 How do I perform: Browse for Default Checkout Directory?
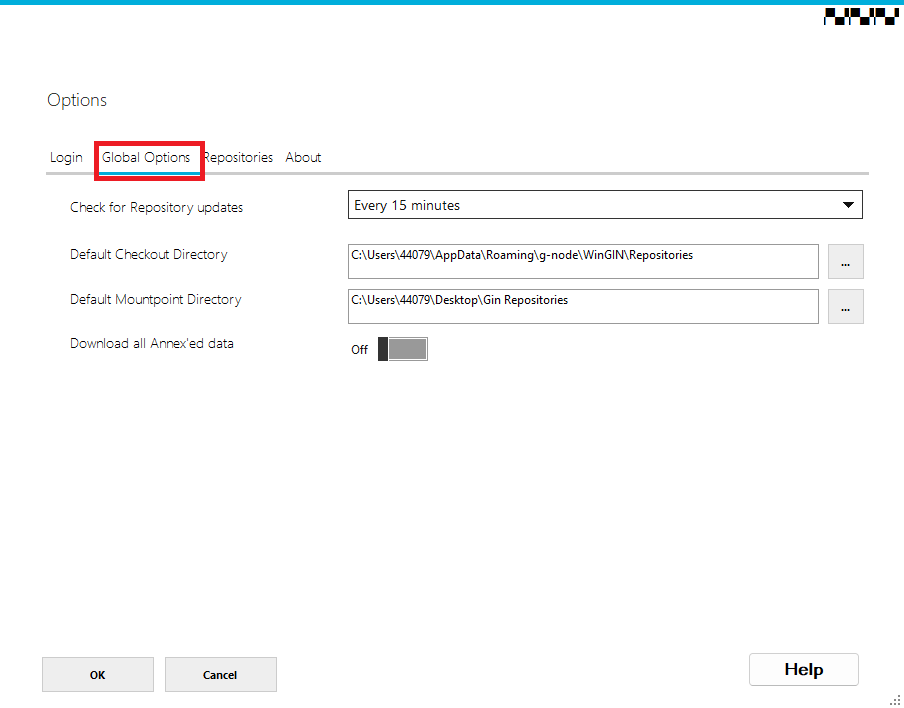tap(846, 262)
